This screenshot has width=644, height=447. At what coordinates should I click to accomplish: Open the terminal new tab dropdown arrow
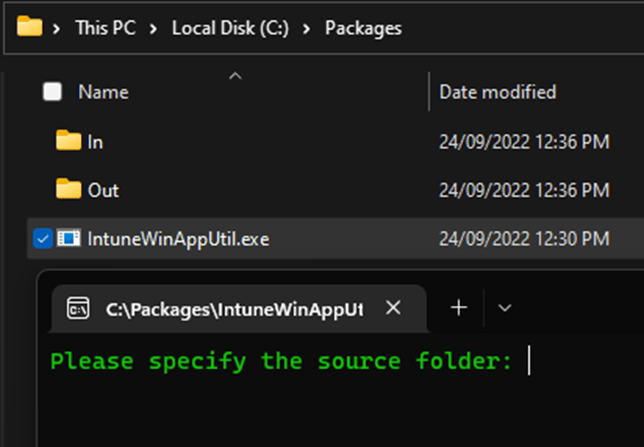[505, 308]
